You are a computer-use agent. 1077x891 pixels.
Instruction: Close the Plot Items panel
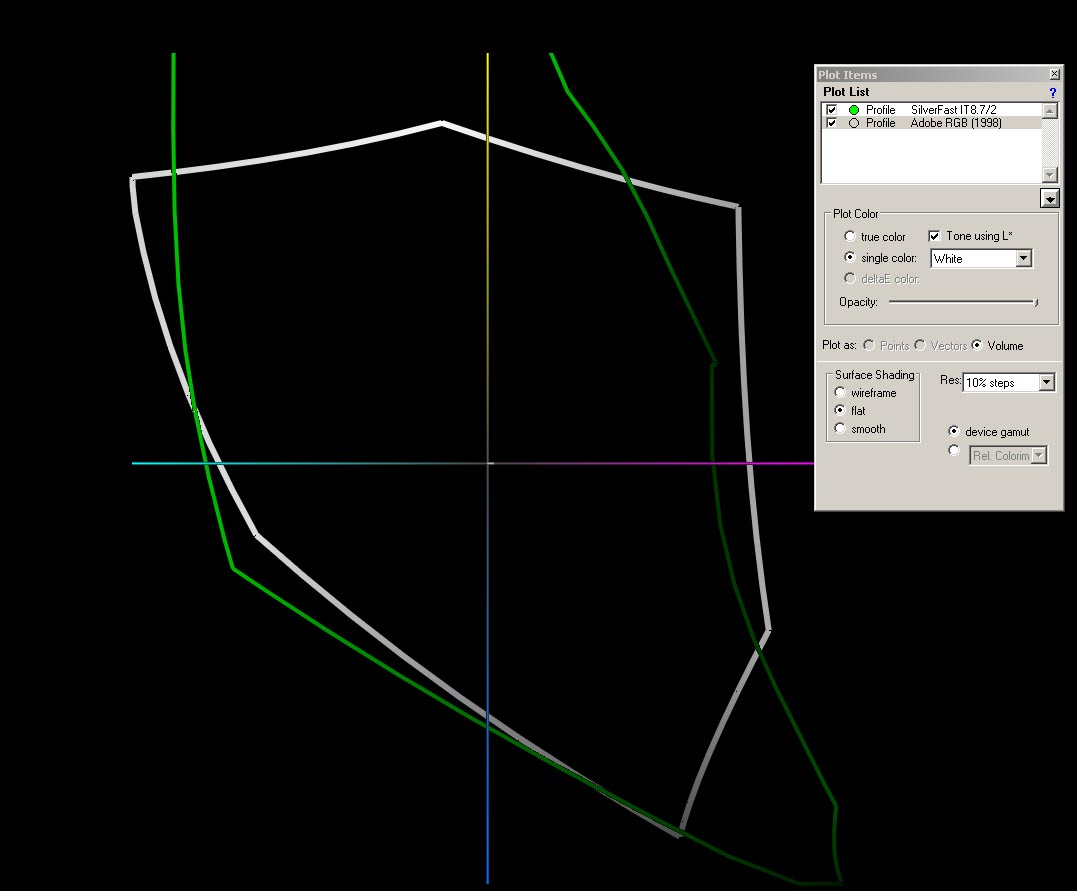coord(1054,74)
